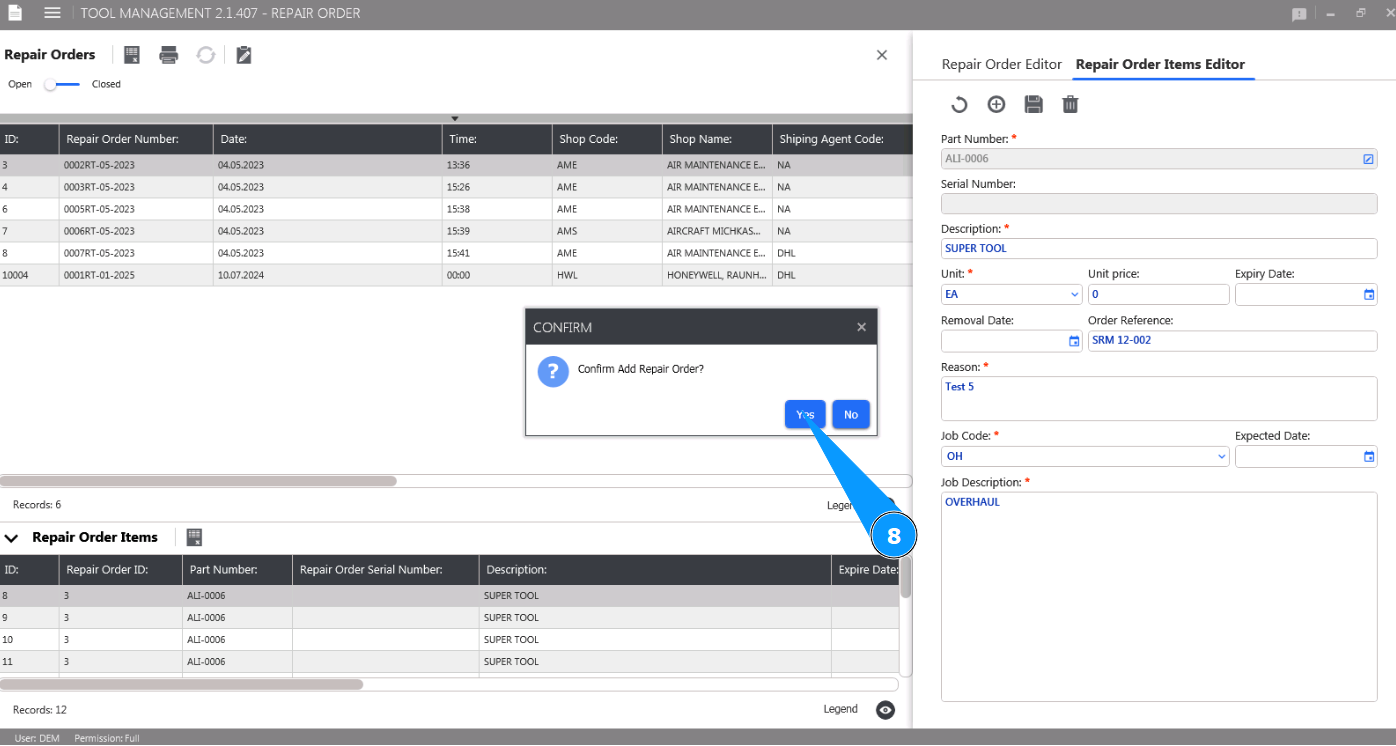This screenshot has height=746, width=1396.
Task: Switch to the Repair Order Editor tab
Action: coord(1001,64)
